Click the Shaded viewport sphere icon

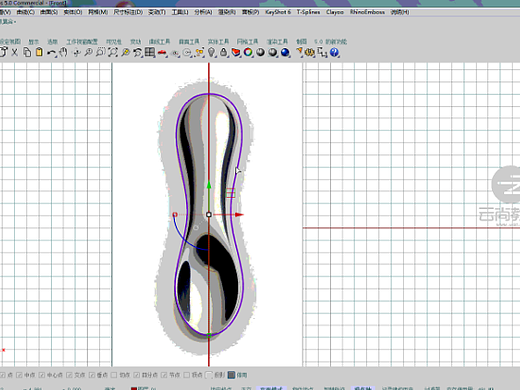(260, 52)
